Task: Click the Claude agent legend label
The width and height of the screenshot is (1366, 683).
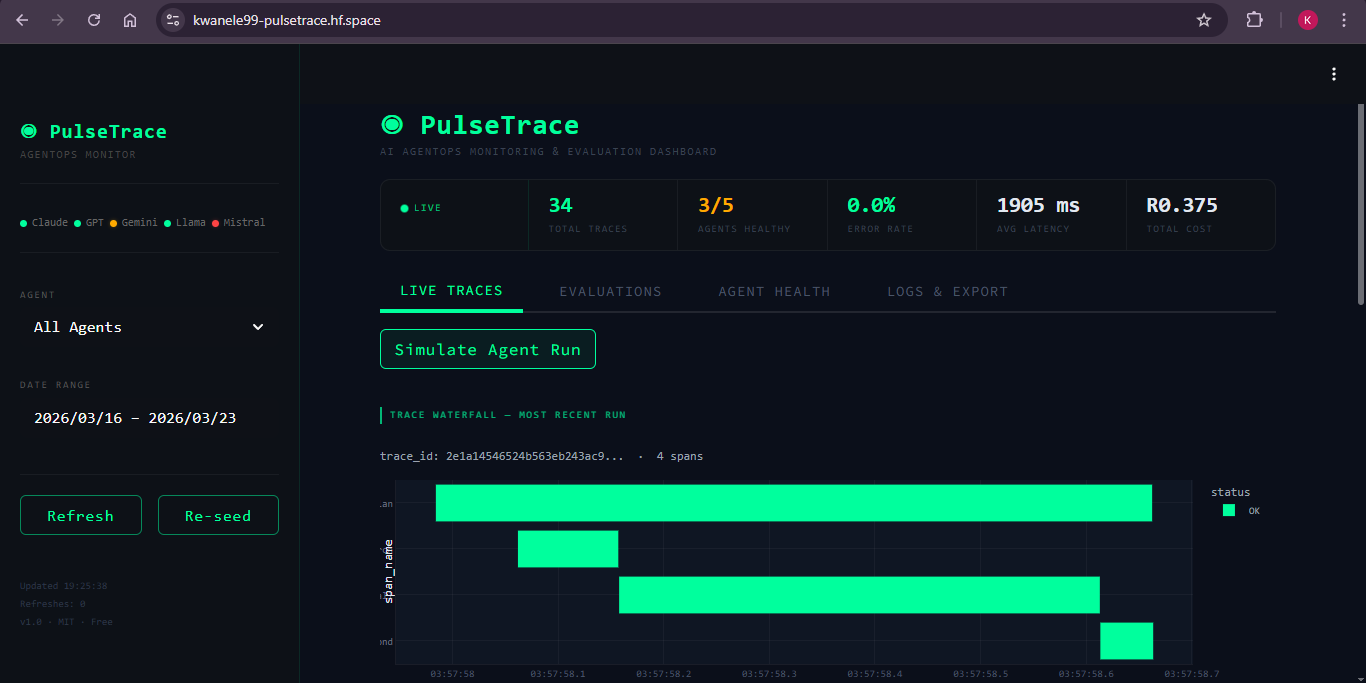Action: 50,223
